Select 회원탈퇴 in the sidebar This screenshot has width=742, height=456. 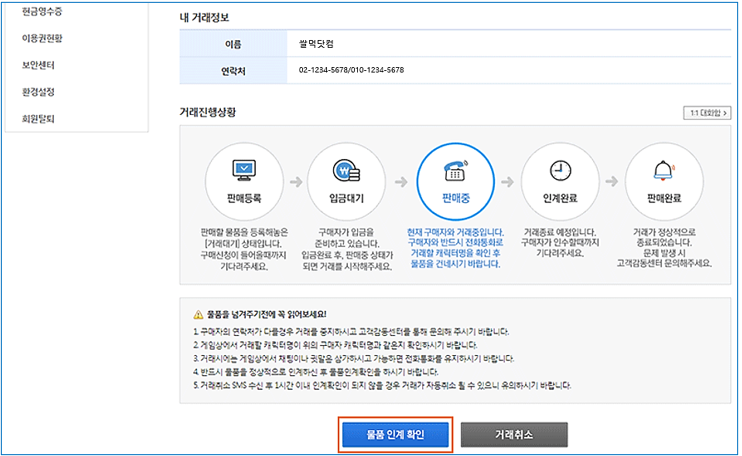[x=38, y=119]
